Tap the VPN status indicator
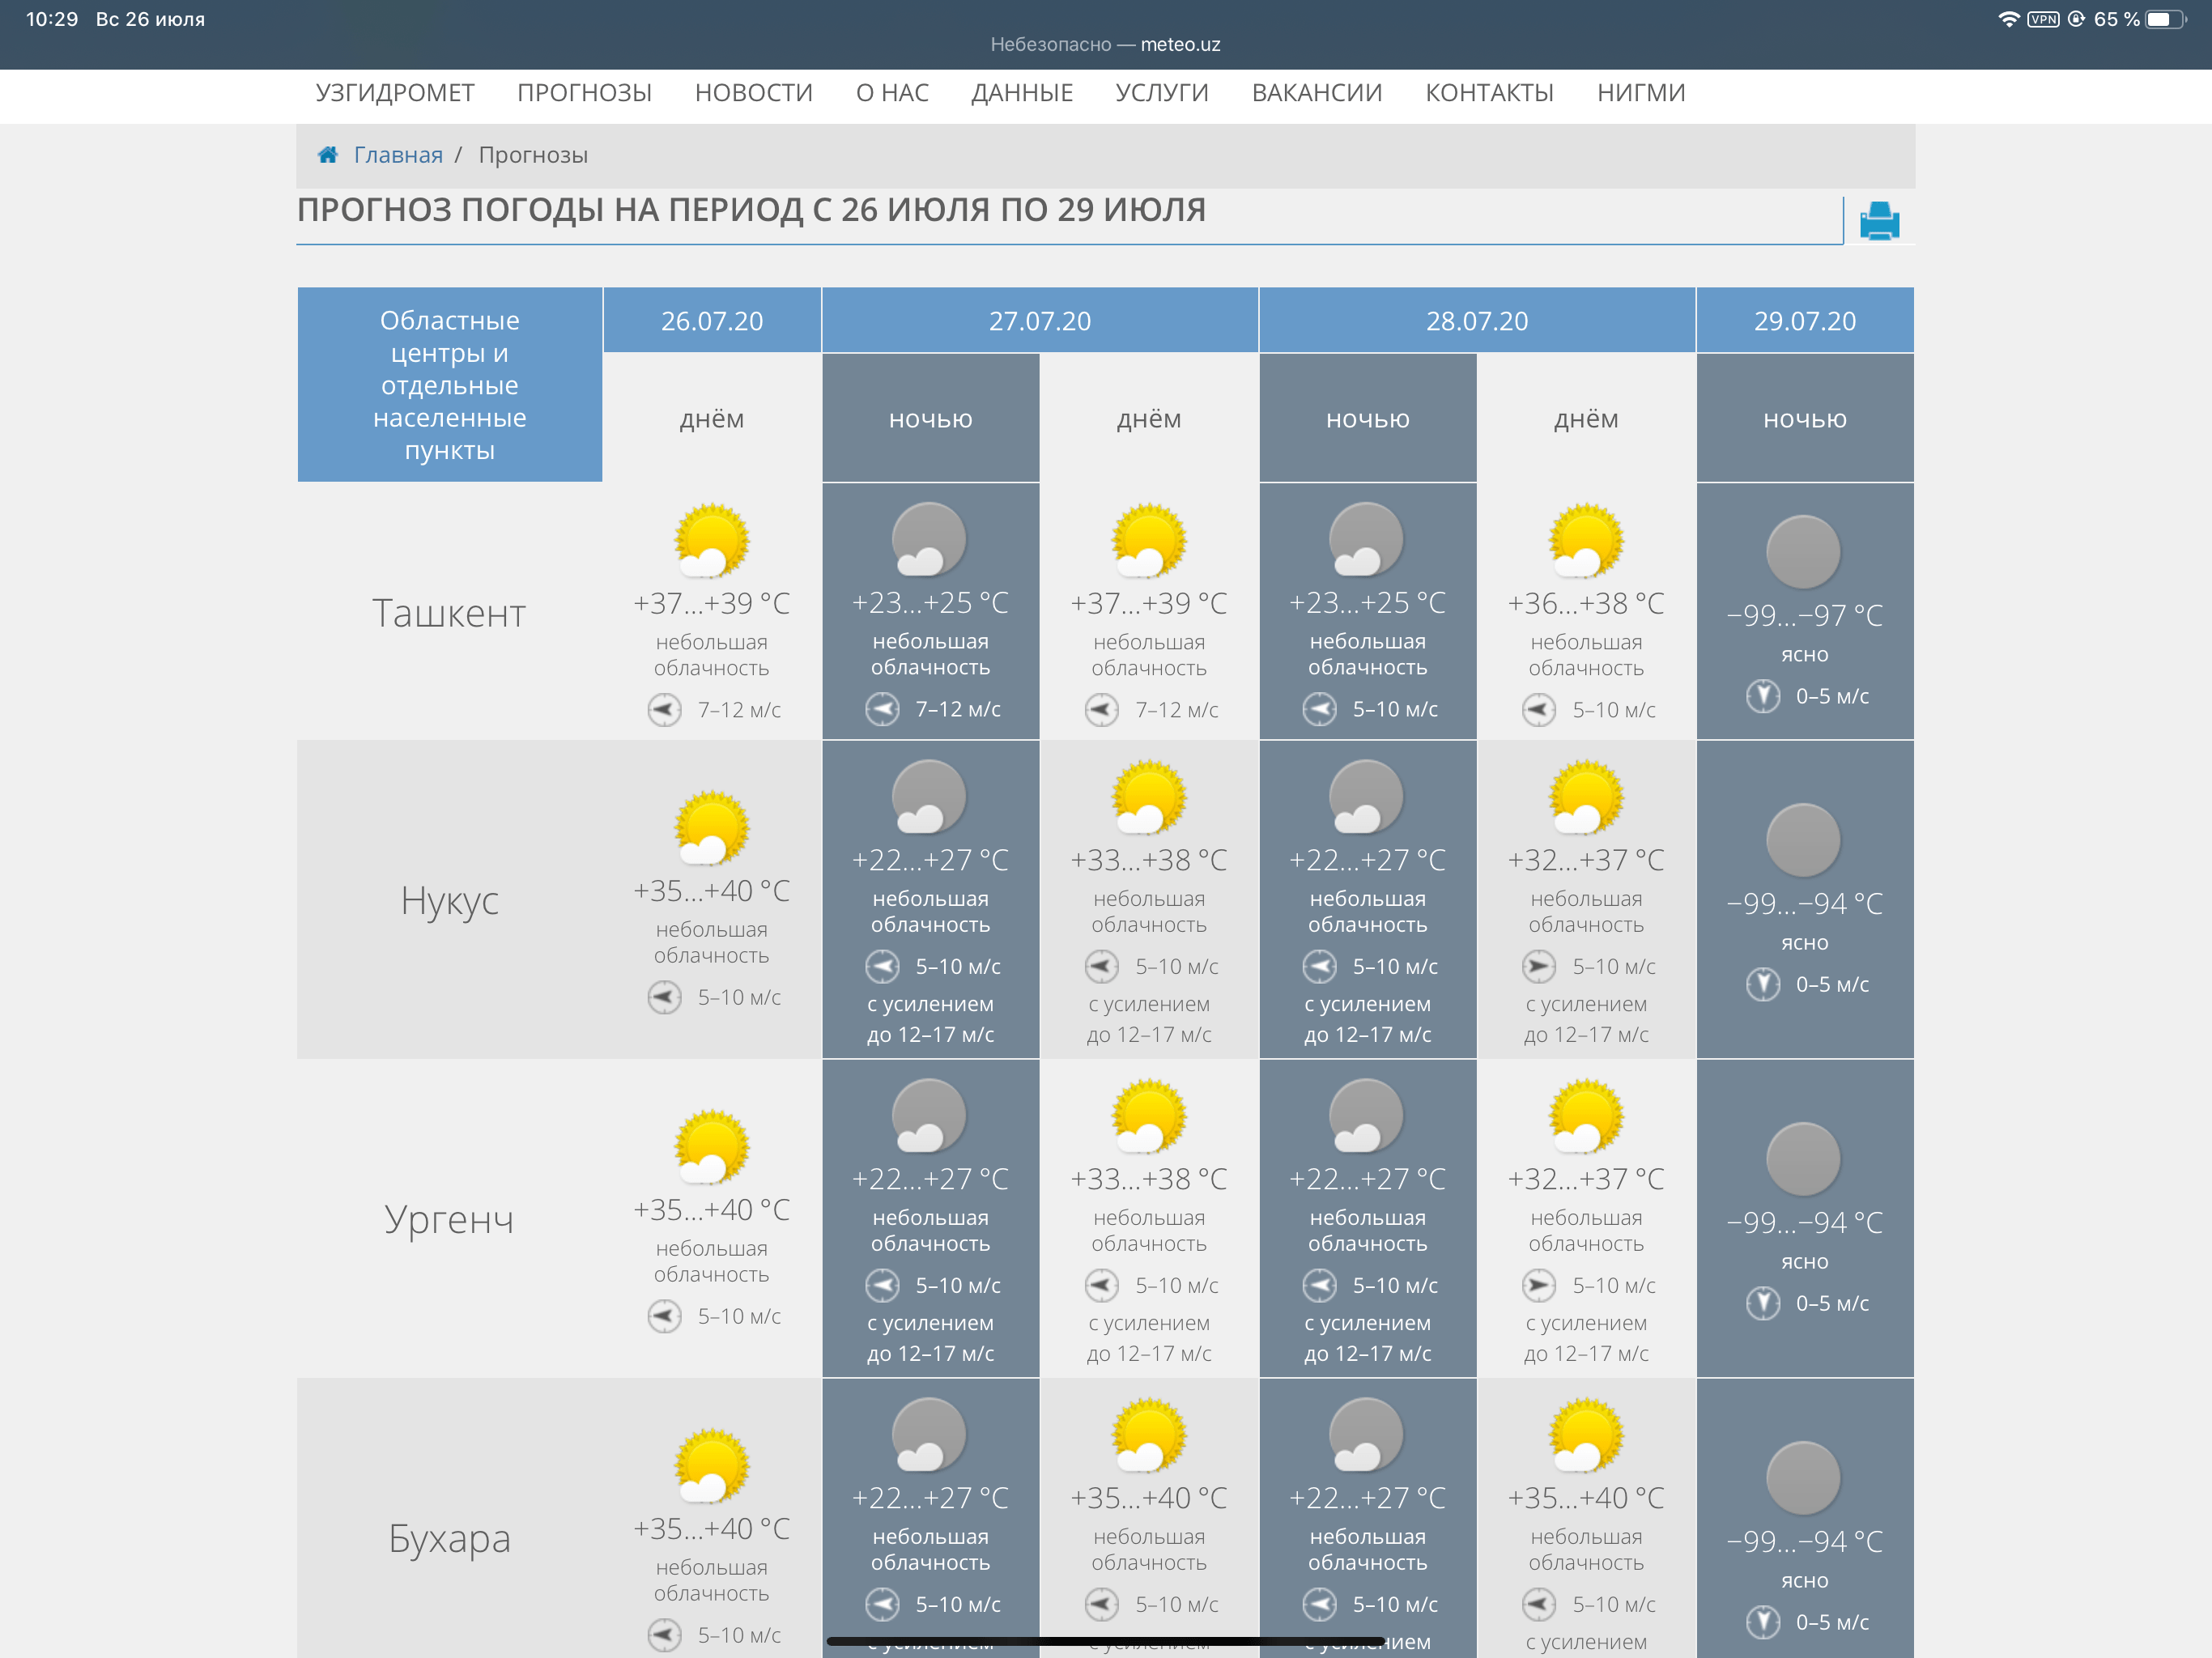 click(2043, 19)
